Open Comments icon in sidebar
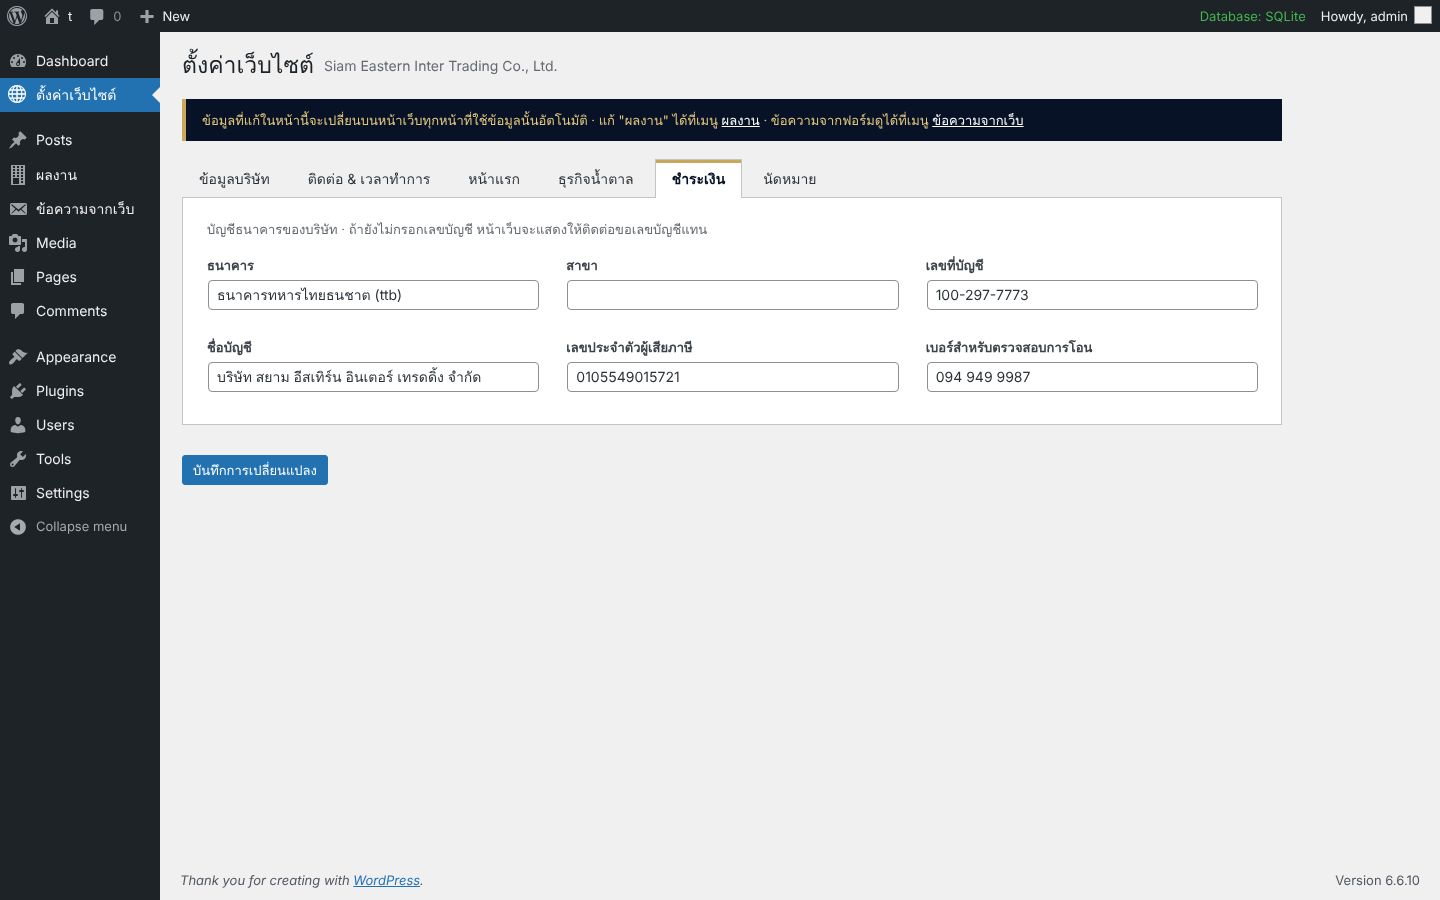The width and height of the screenshot is (1440, 900). [17, 311]
